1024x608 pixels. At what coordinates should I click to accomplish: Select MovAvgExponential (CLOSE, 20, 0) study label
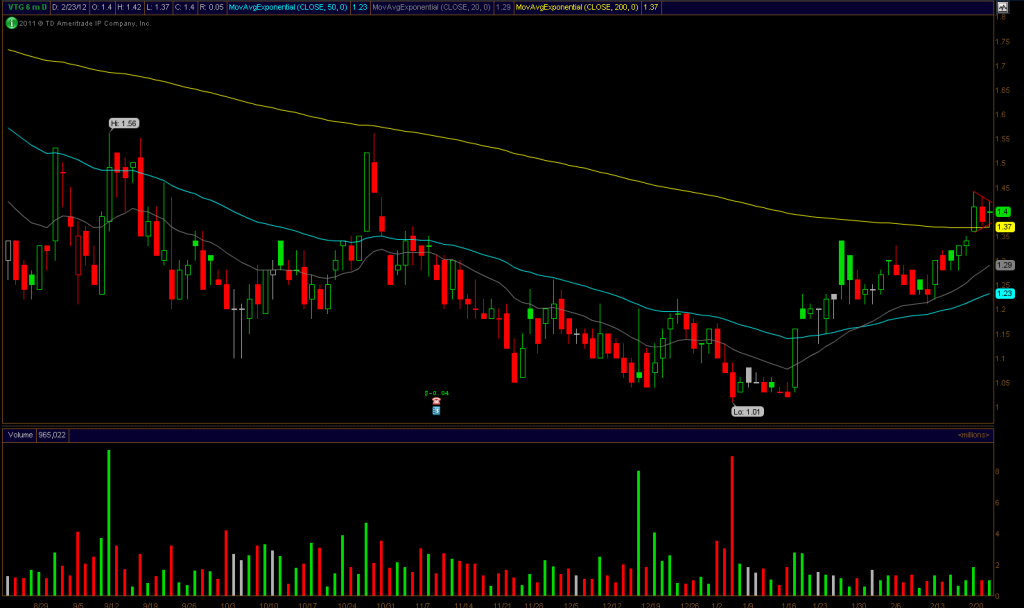432,8
